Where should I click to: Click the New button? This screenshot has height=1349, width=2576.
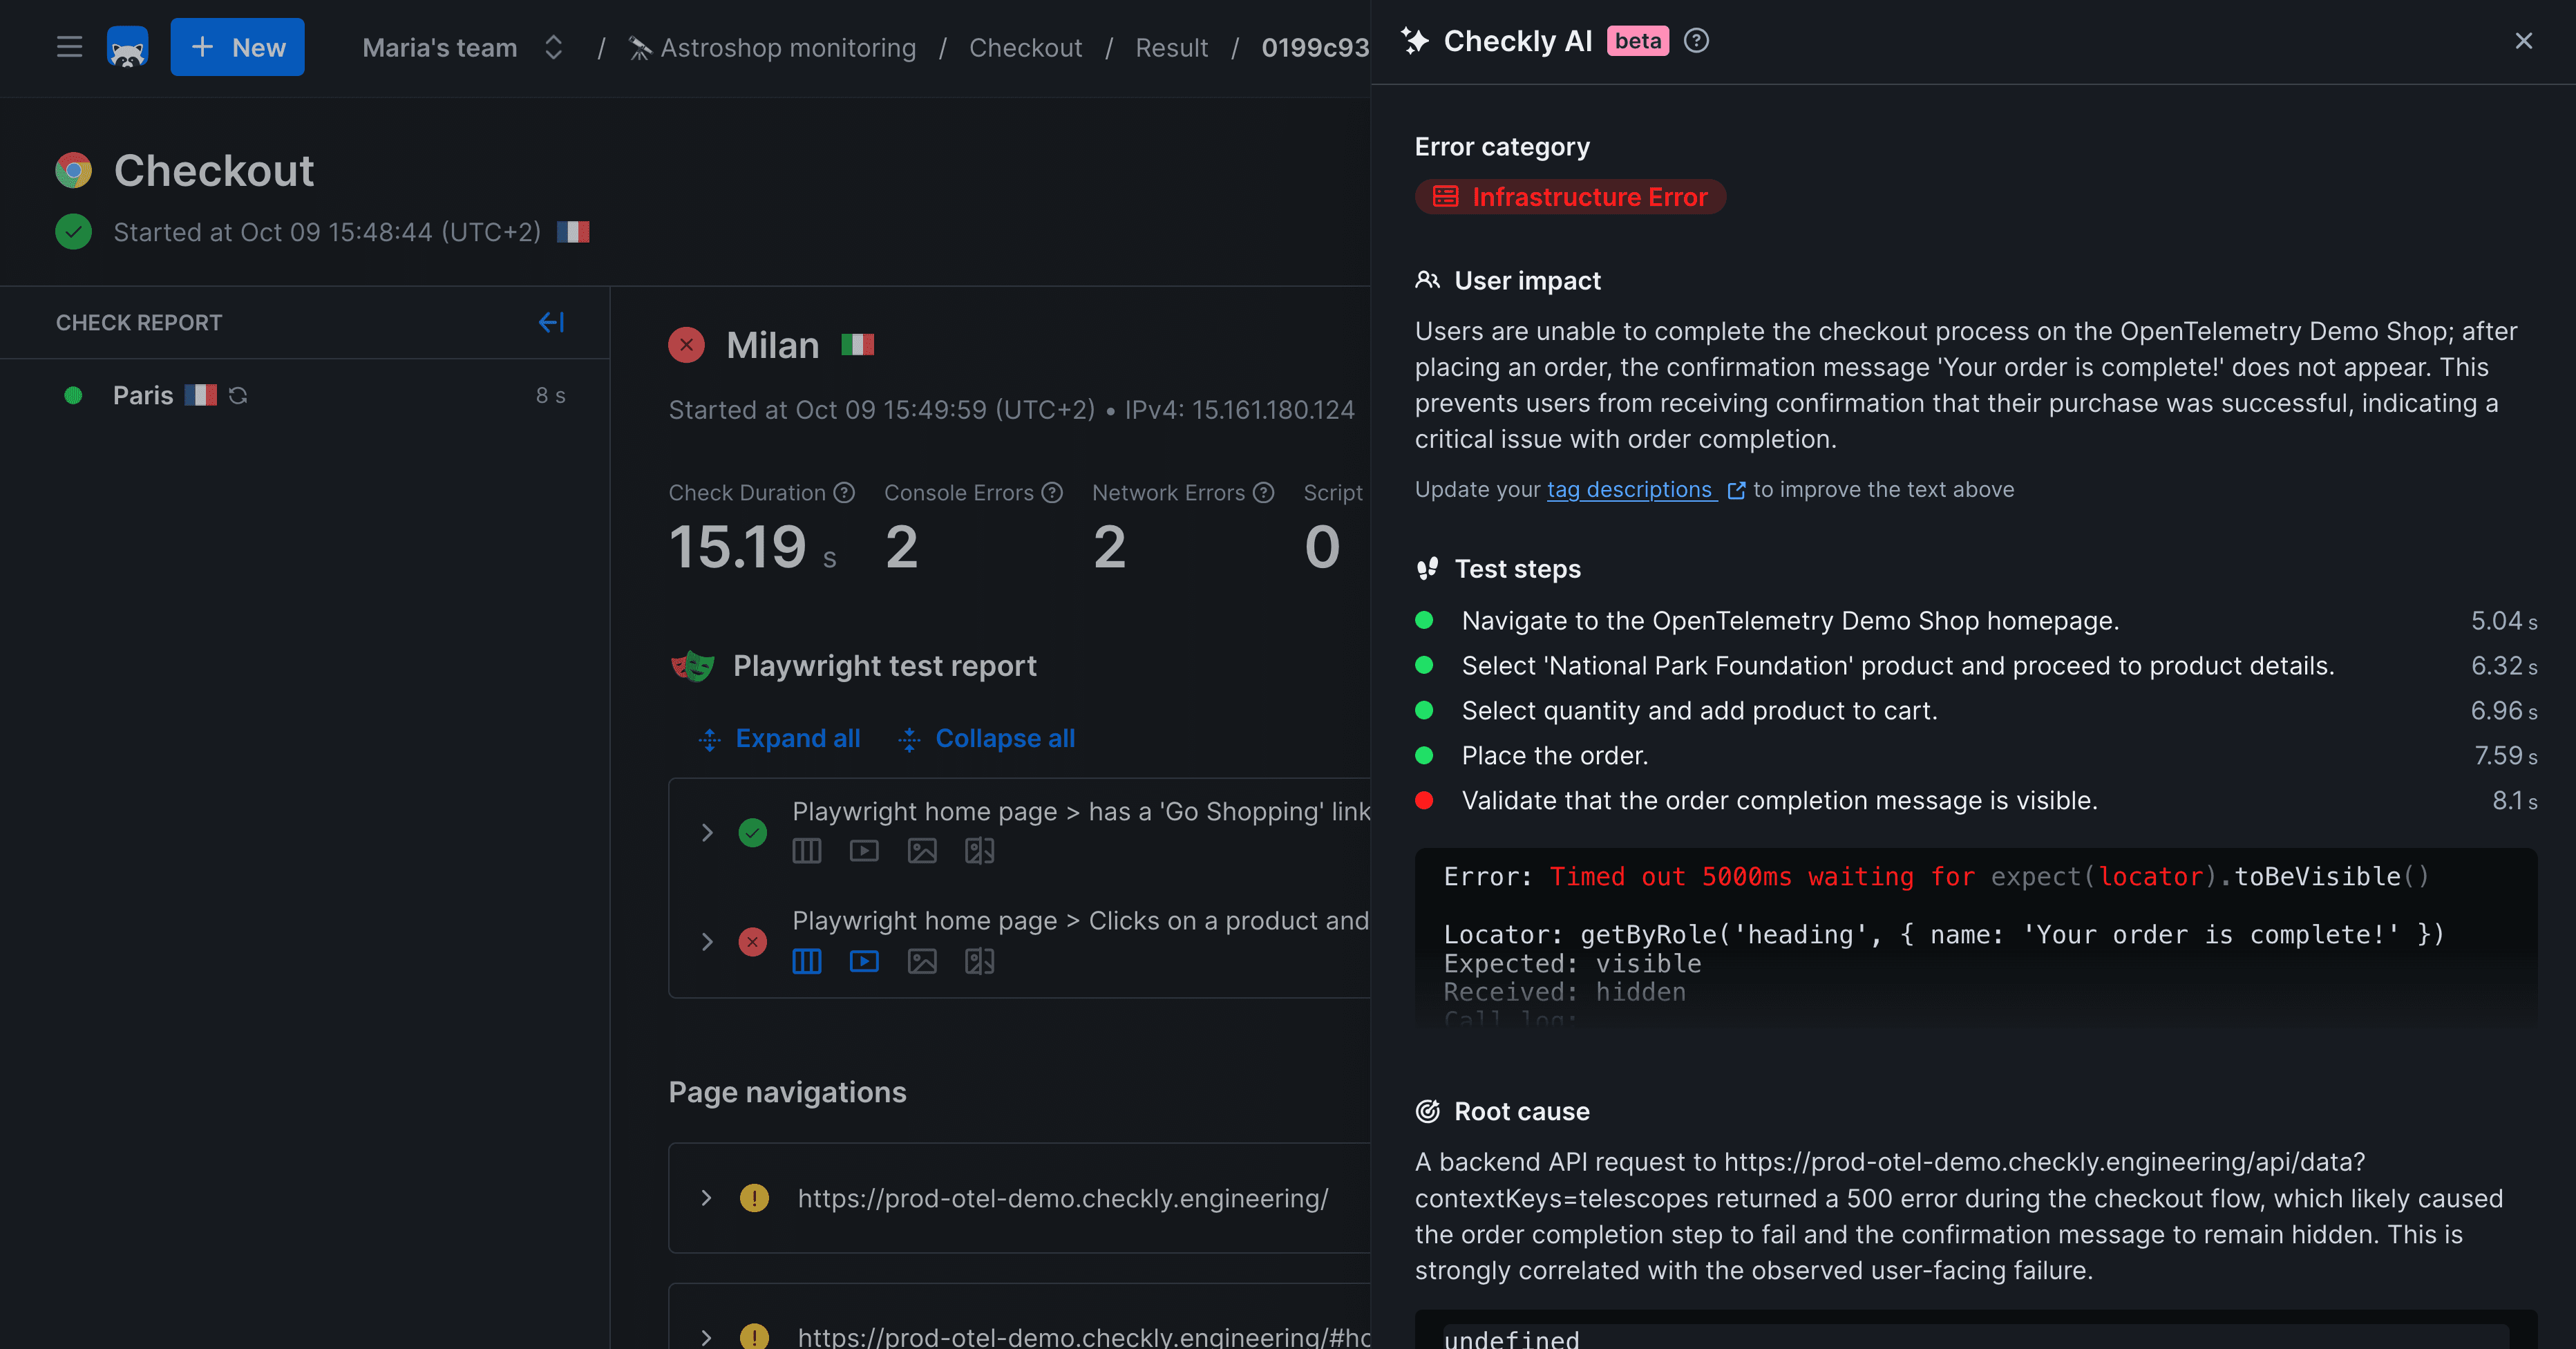tap(237, 47)
